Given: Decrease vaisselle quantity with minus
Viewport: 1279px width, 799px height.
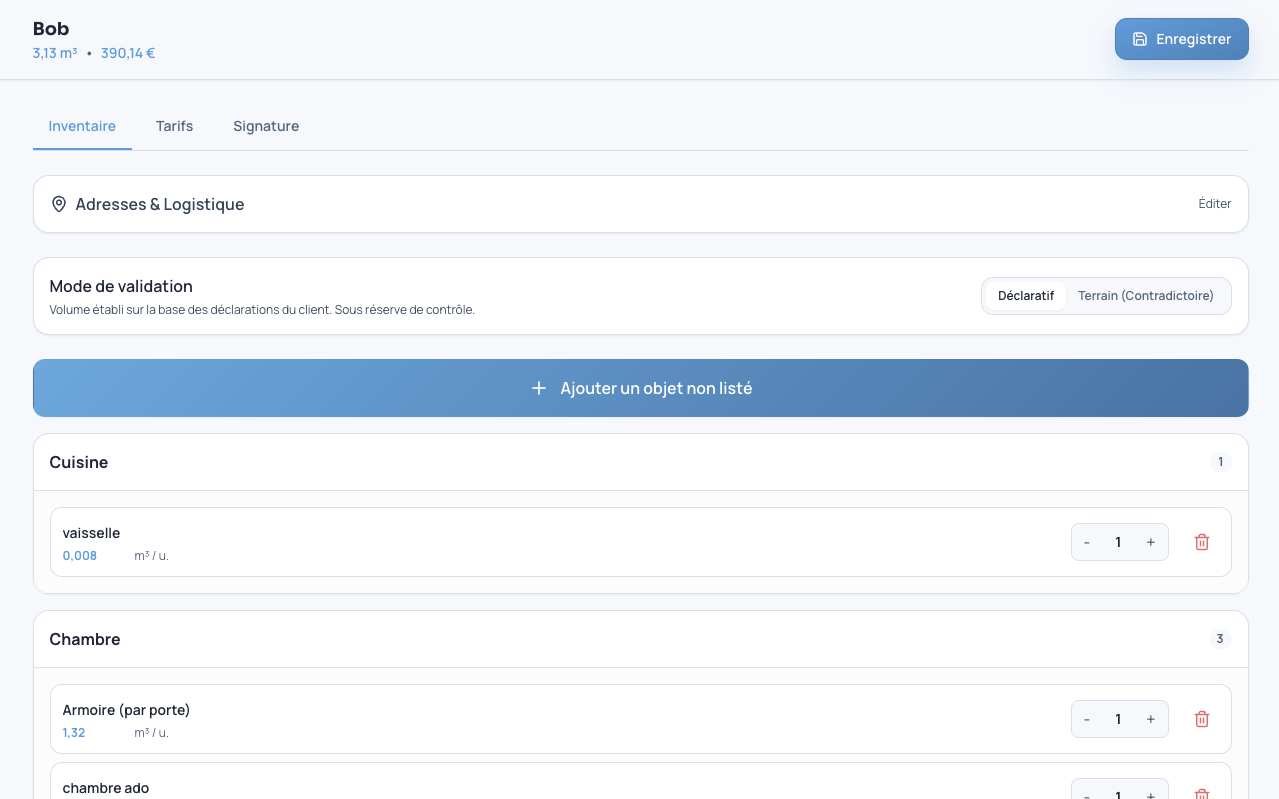Looking at the screenshot, I should [x=1087, y=542].
